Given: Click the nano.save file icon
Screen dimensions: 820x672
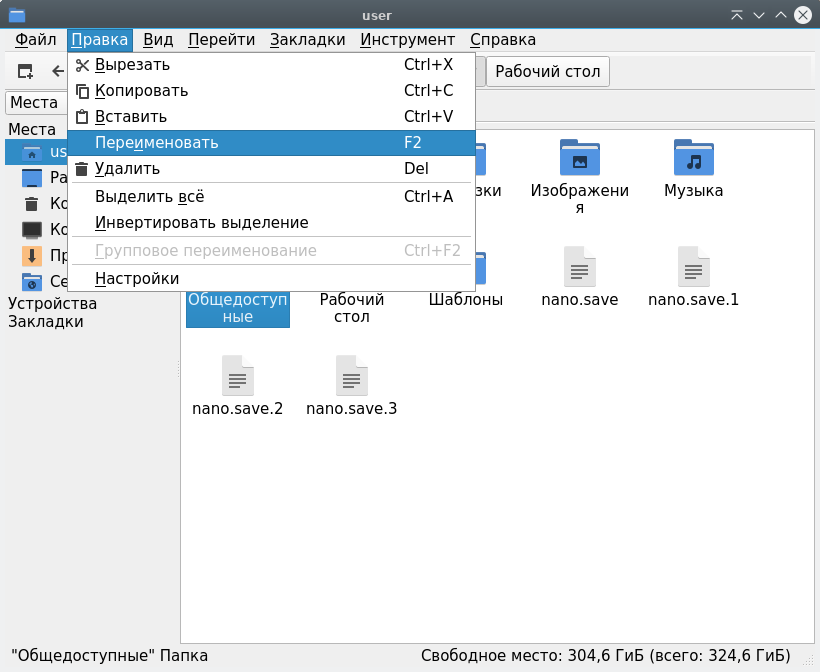Looking at the screenshot, I should coord(579,267).
